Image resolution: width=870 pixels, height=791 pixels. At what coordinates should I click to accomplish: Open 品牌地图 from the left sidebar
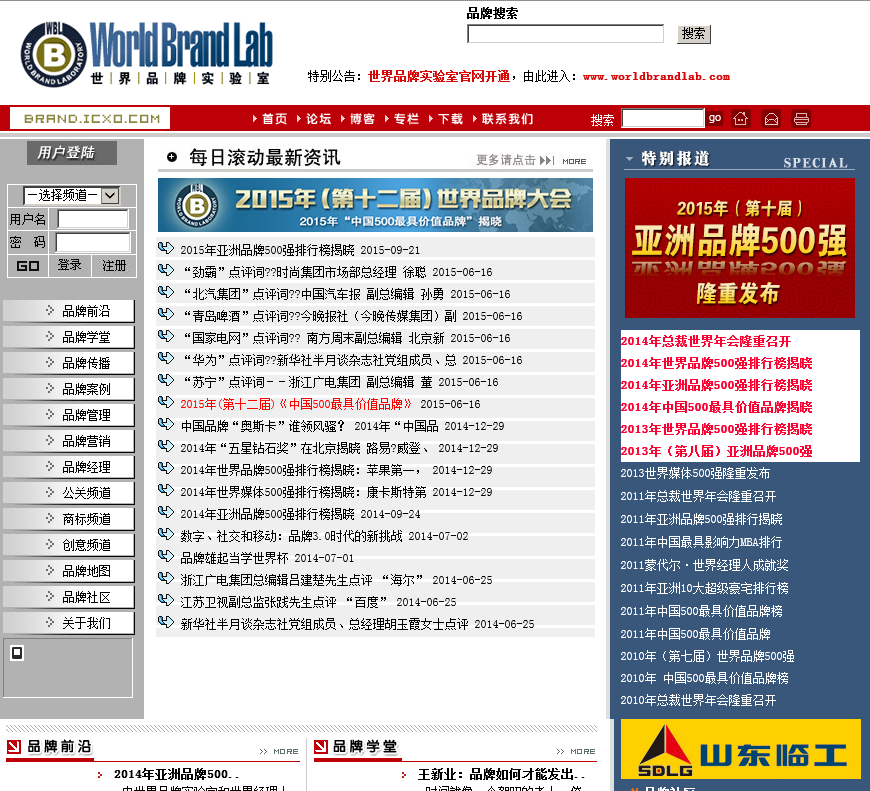(x=70, y=571)
